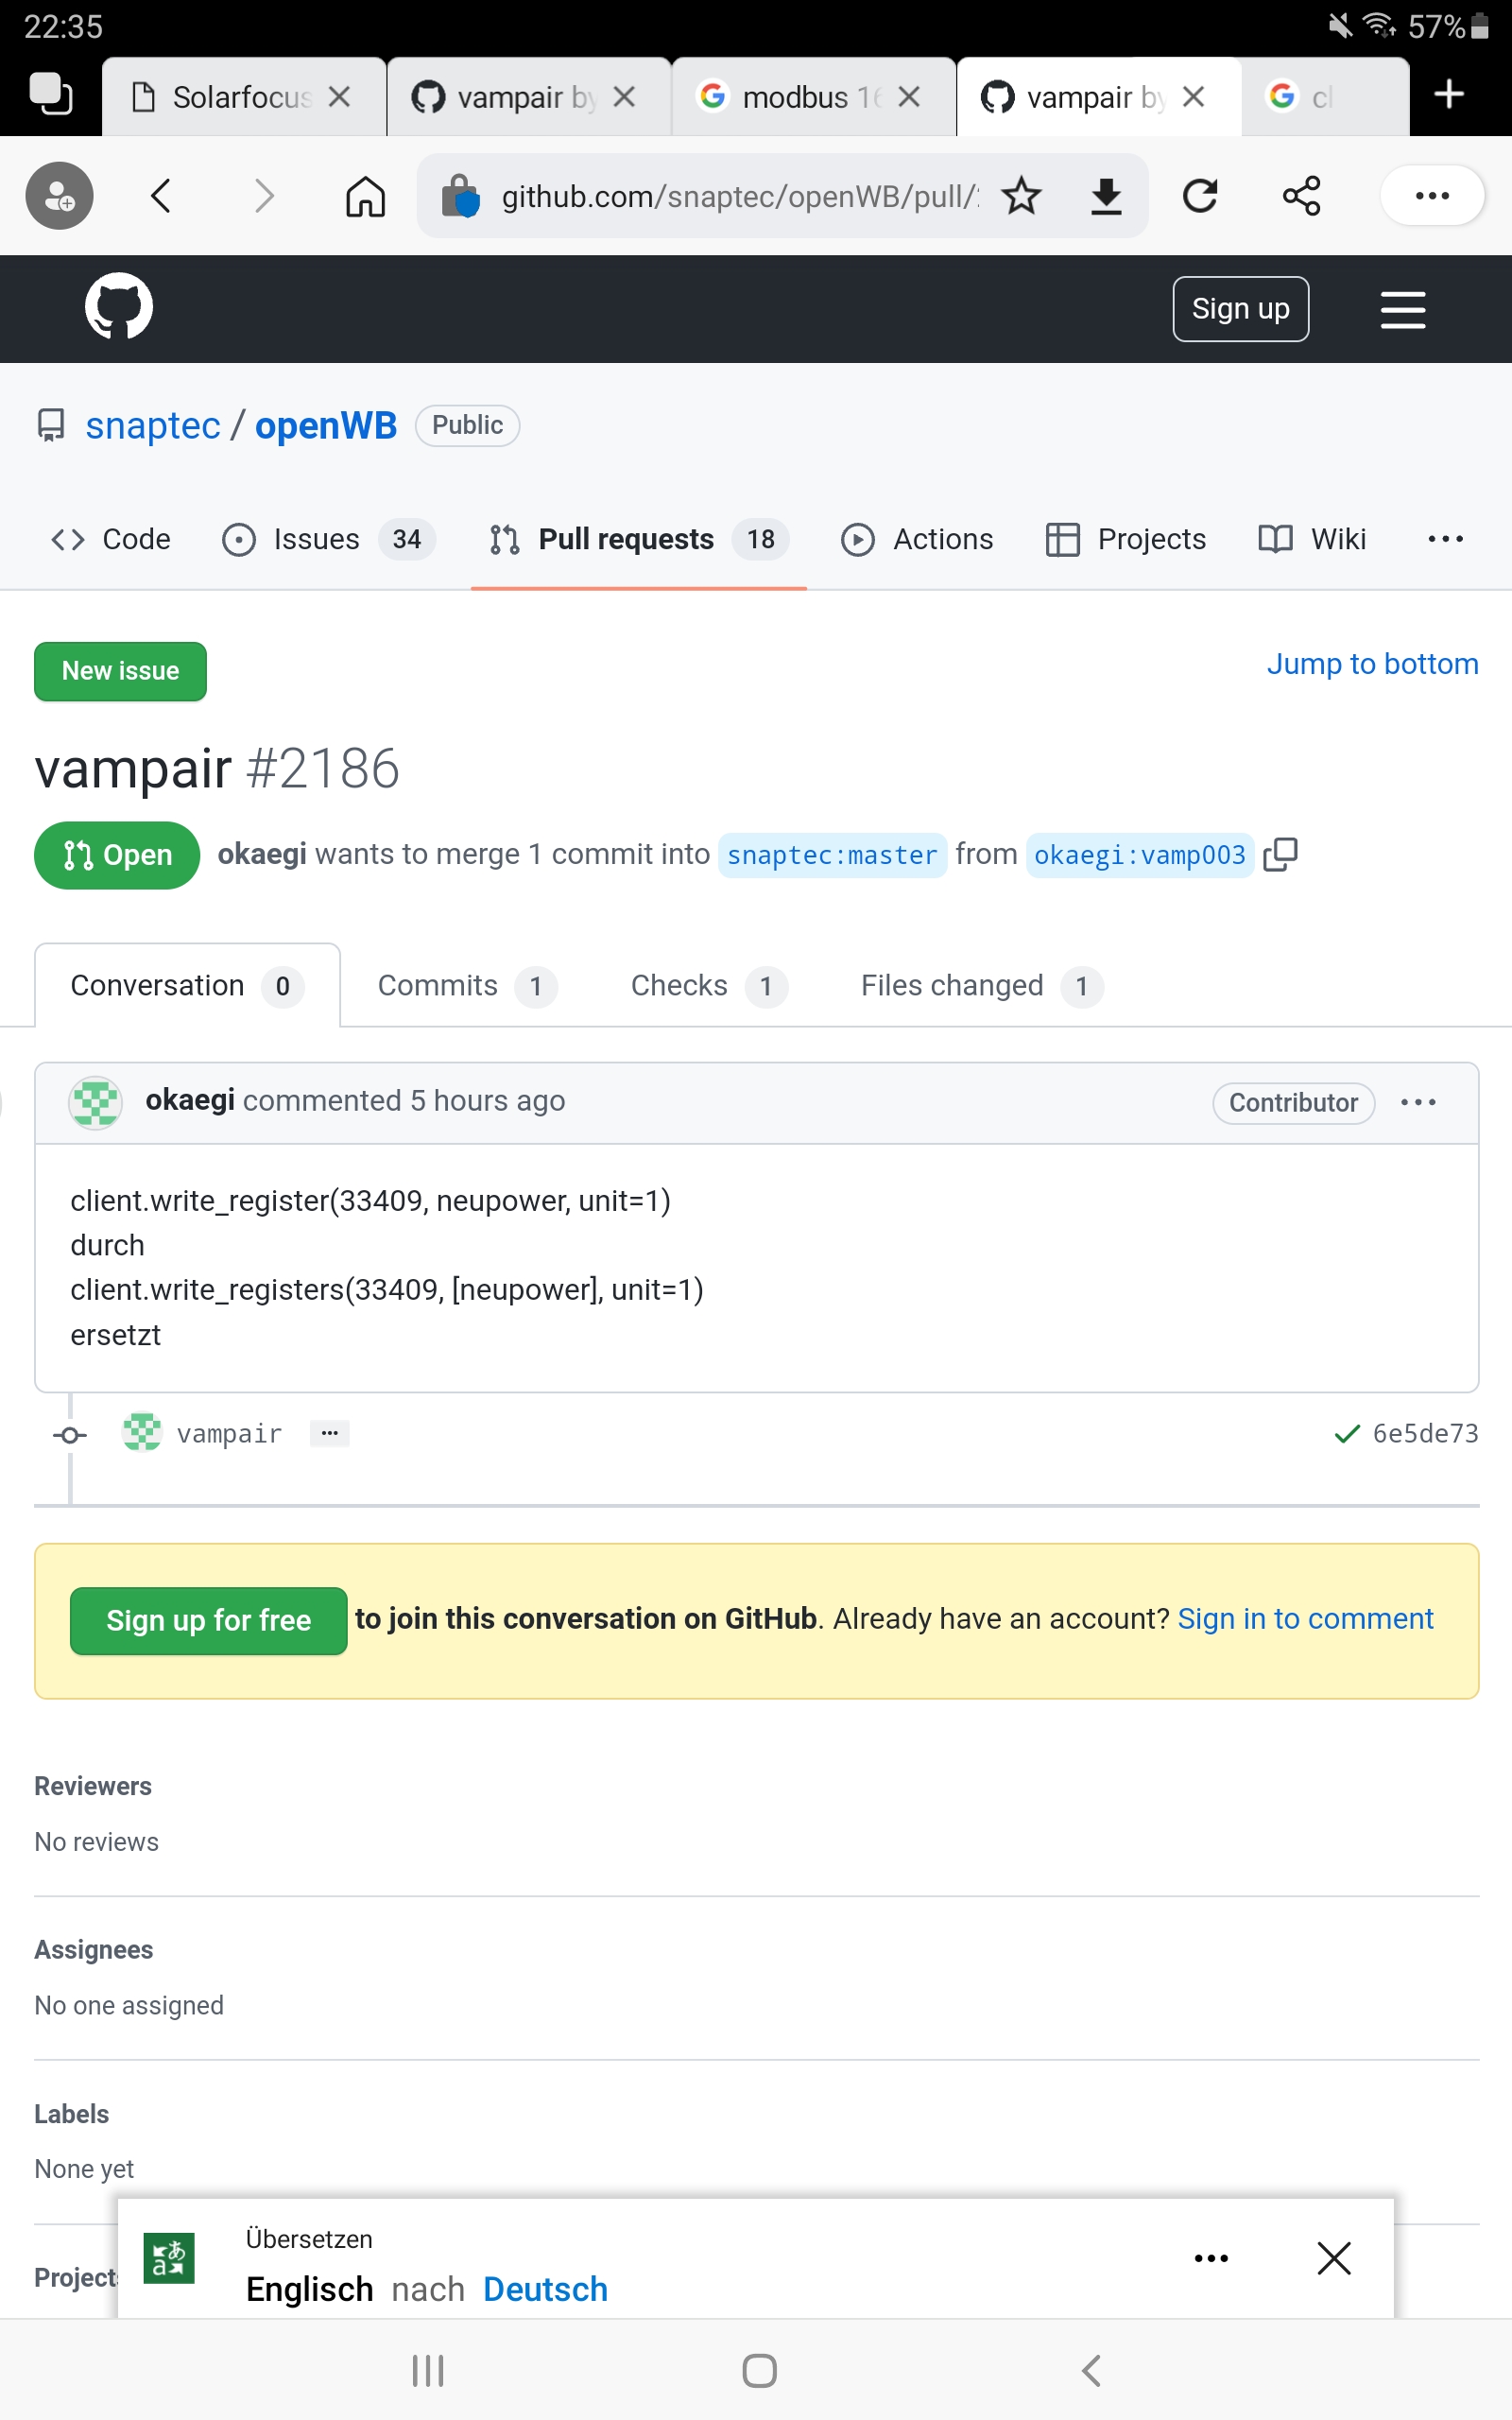
Task: Bookmark page with the star icon
Action: coord(1021,196)
